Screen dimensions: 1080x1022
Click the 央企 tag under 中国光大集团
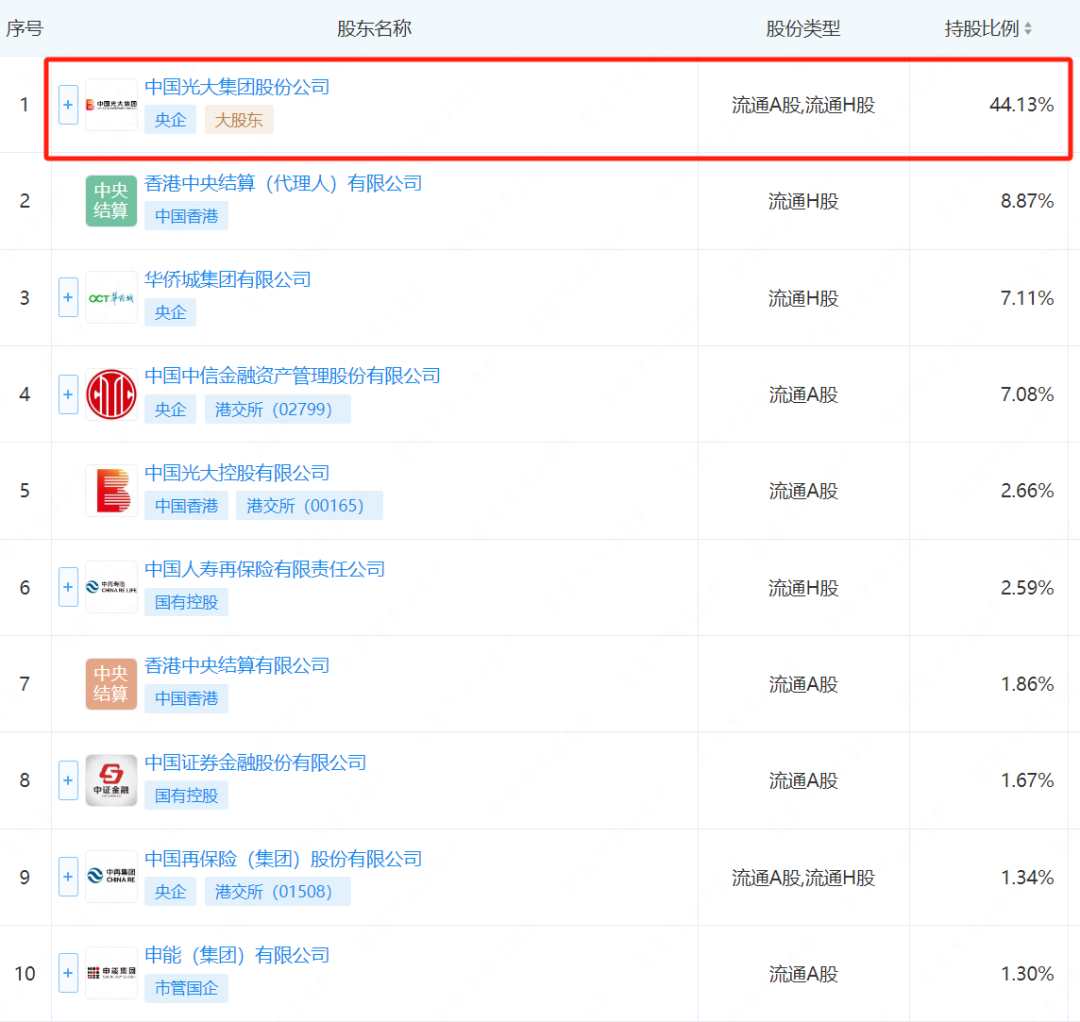[x=170, y=120]
